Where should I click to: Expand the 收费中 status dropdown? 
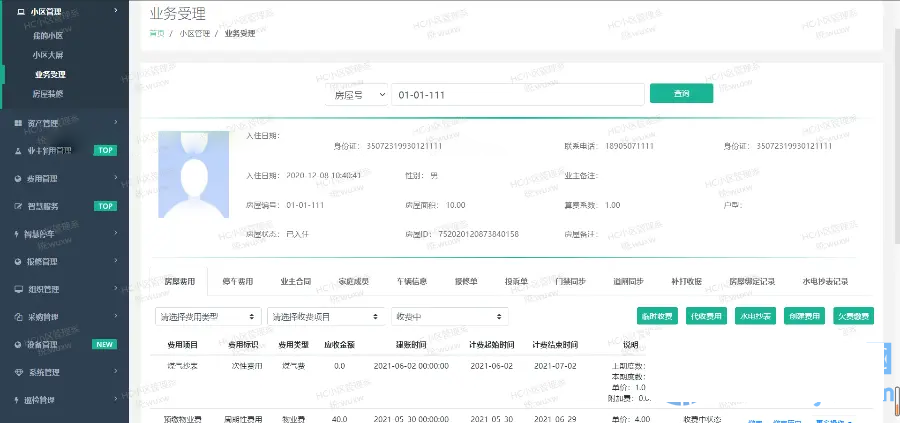click(x=450, y=316)
